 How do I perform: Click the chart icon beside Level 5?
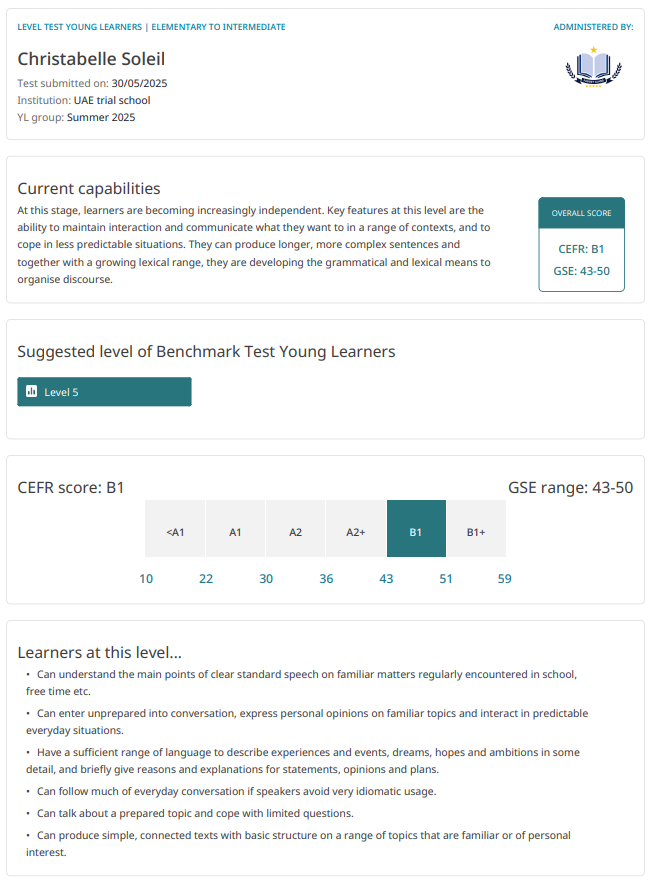31,392
